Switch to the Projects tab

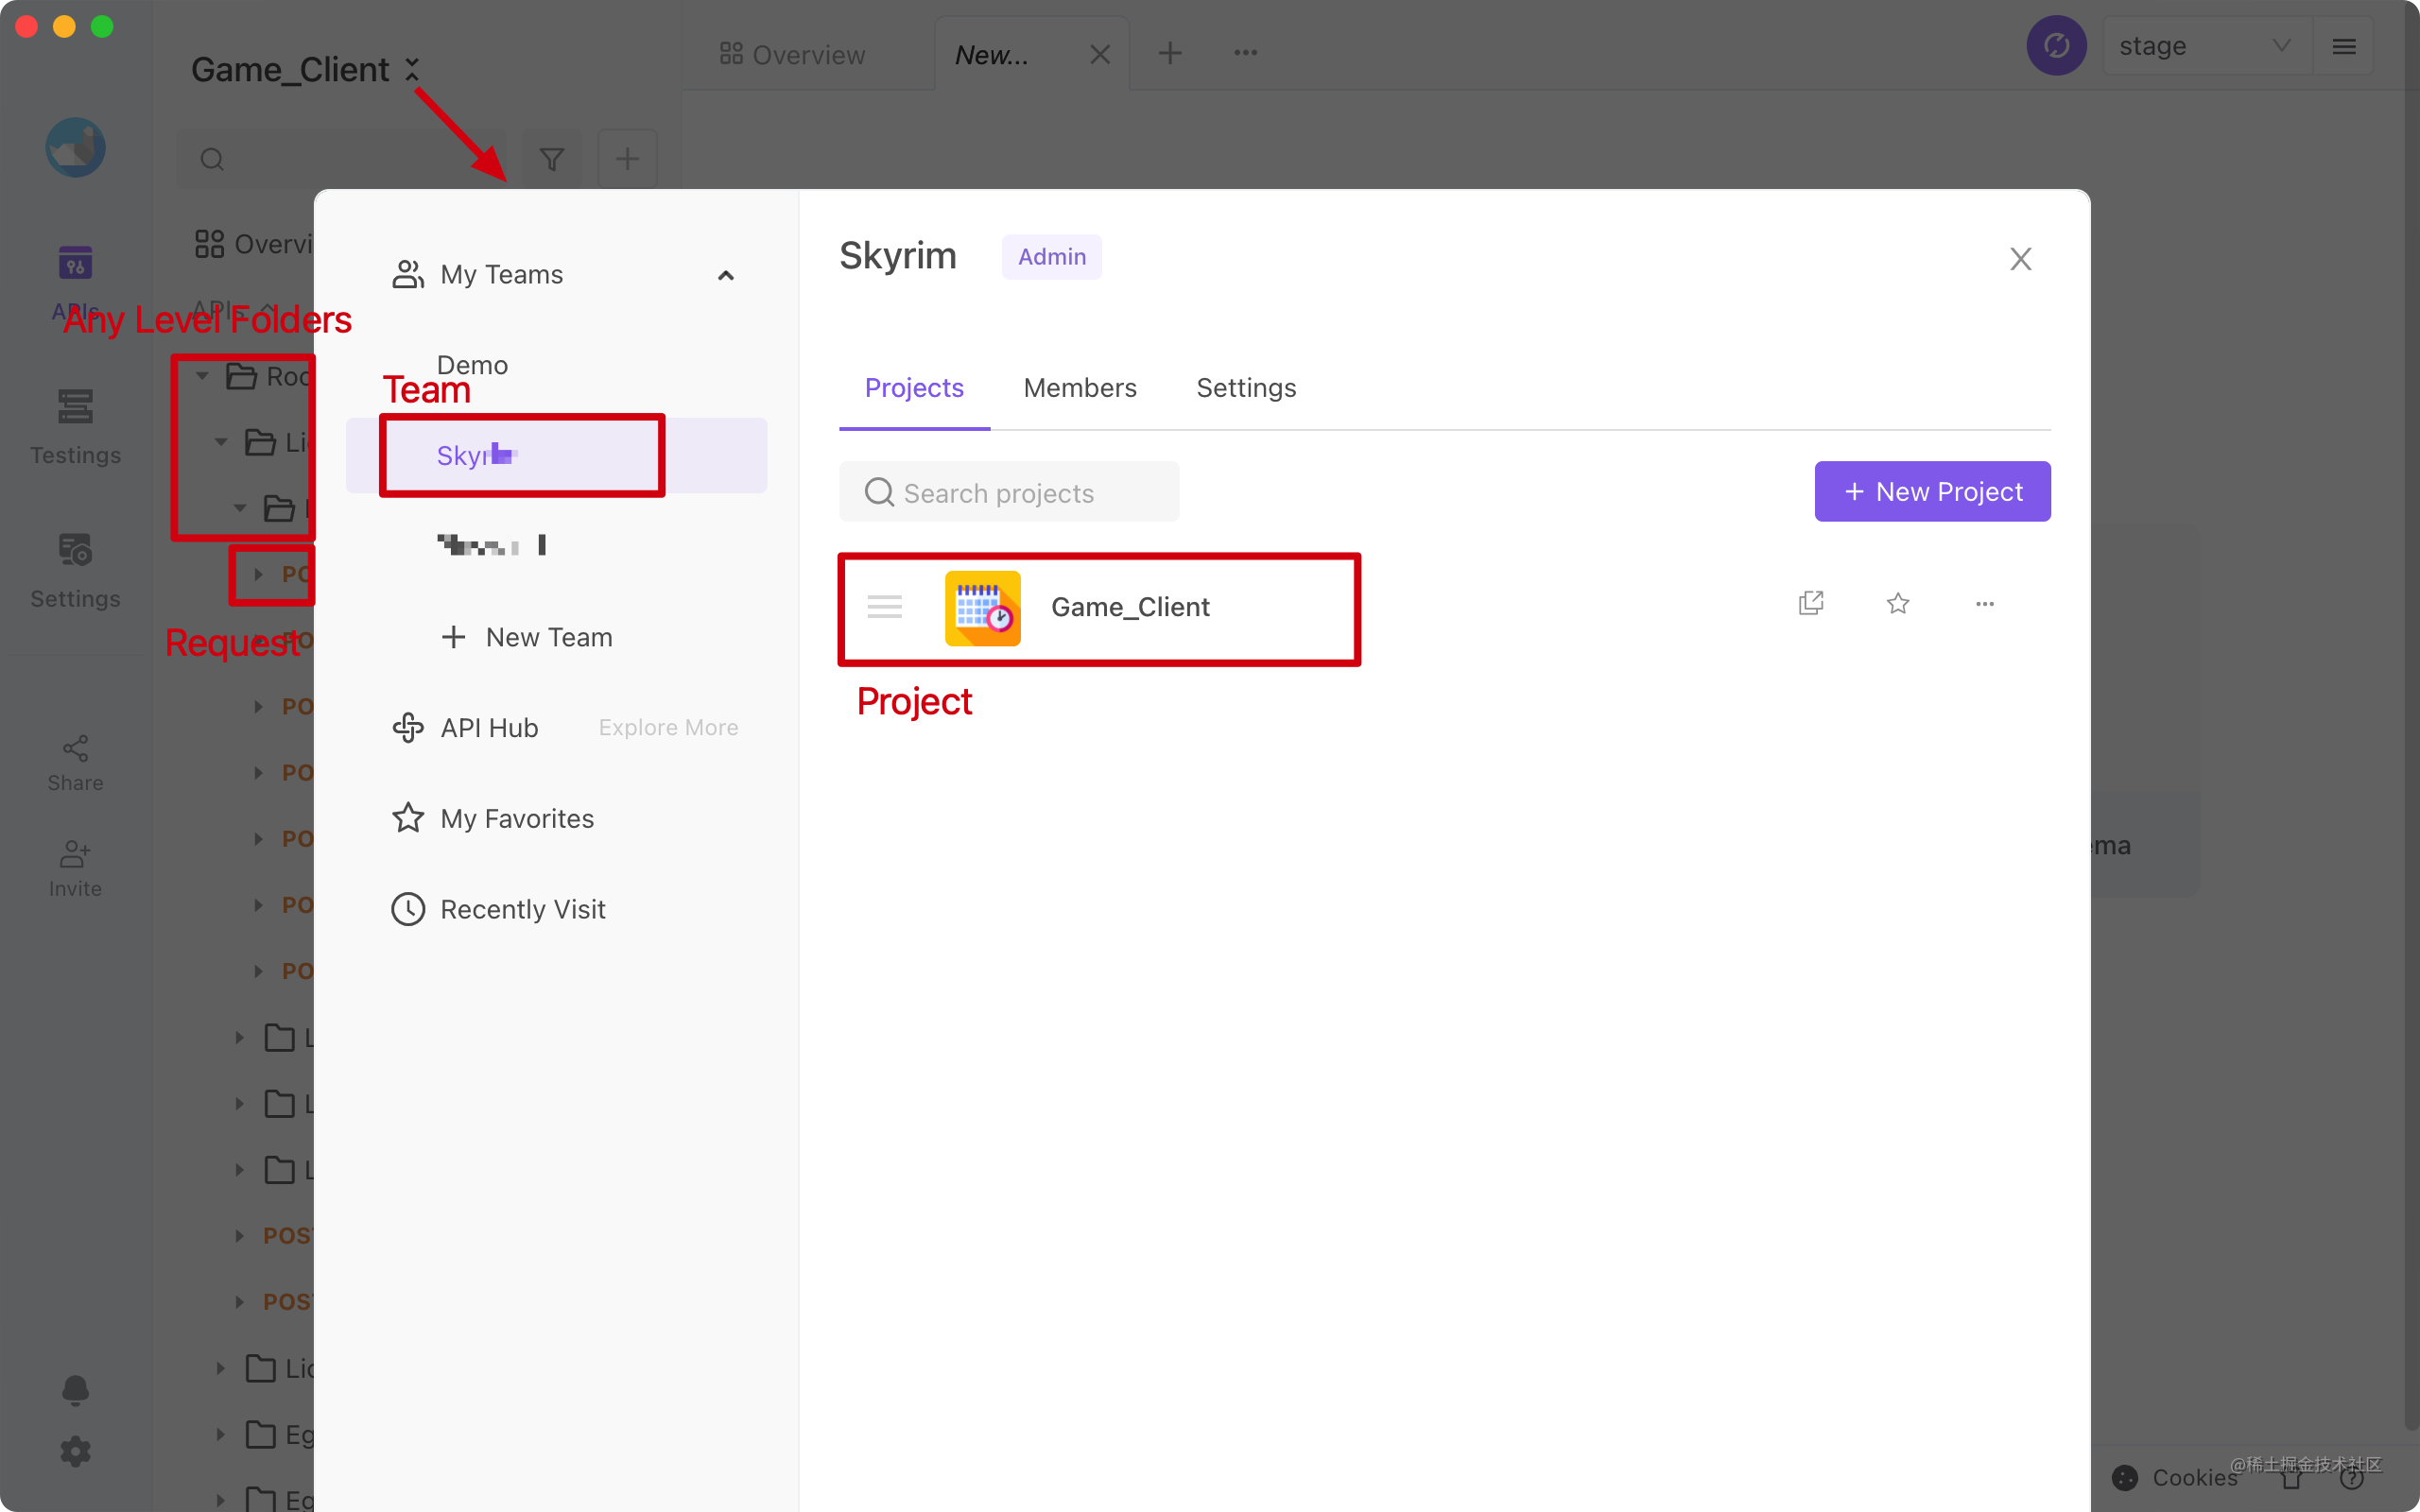coord(914,388)
